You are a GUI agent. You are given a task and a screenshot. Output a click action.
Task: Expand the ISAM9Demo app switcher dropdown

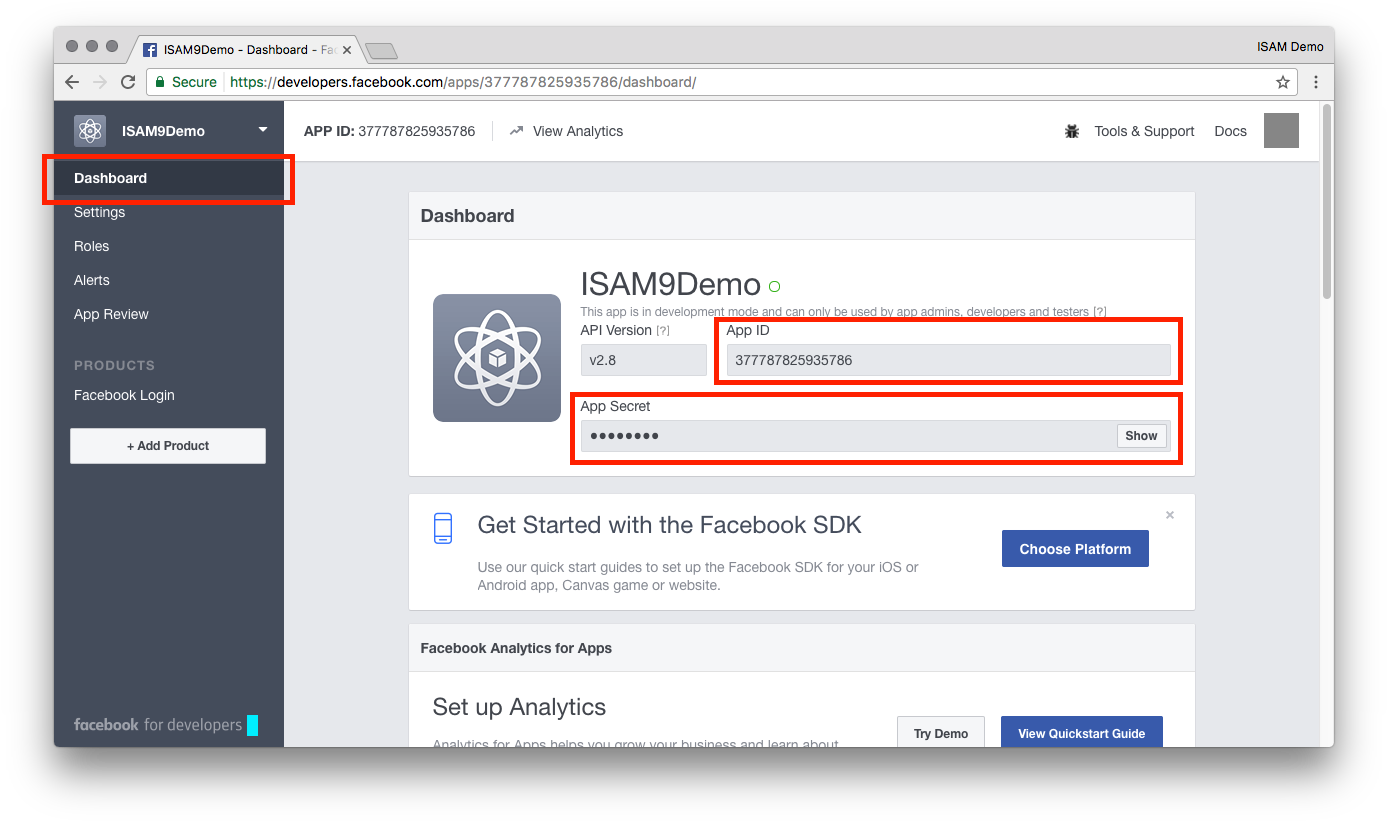(263, 130)
